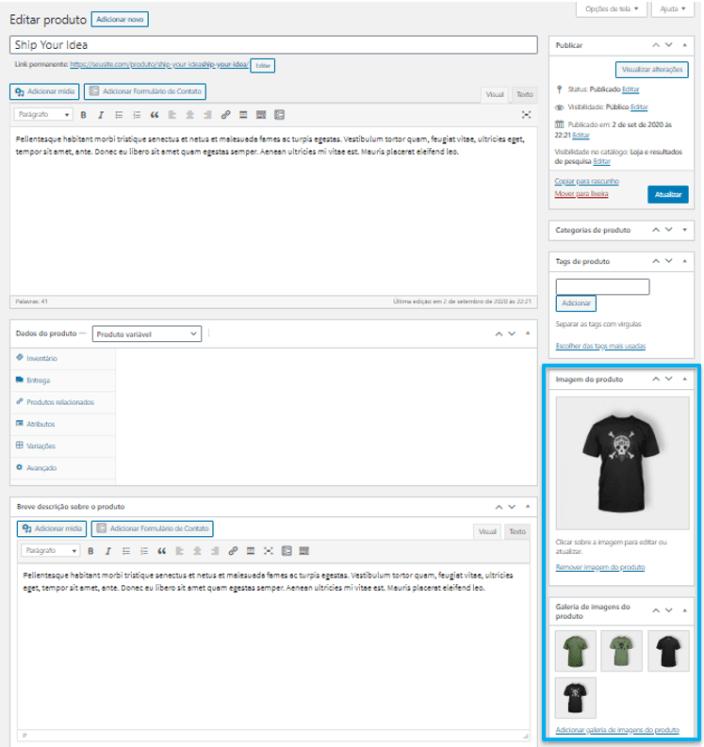Move Galeria de imagens panel up

pyautogui.click(x=656, y=611)
